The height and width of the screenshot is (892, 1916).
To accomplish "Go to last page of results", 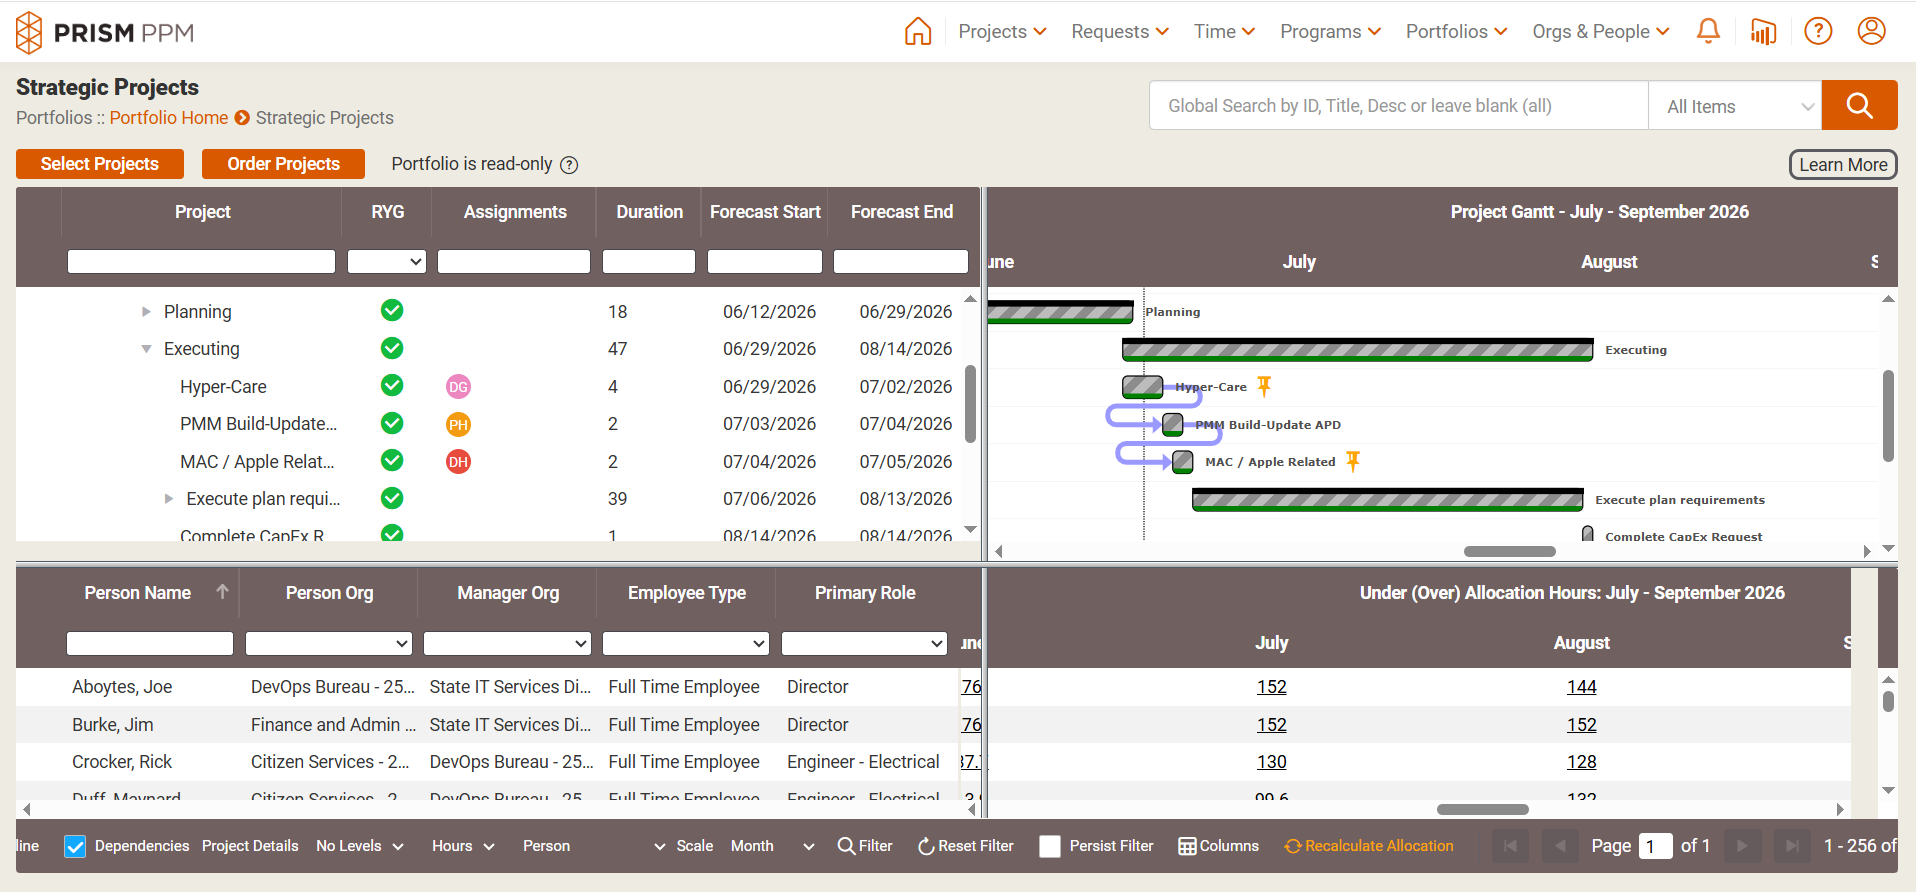I will point(1792,846).
